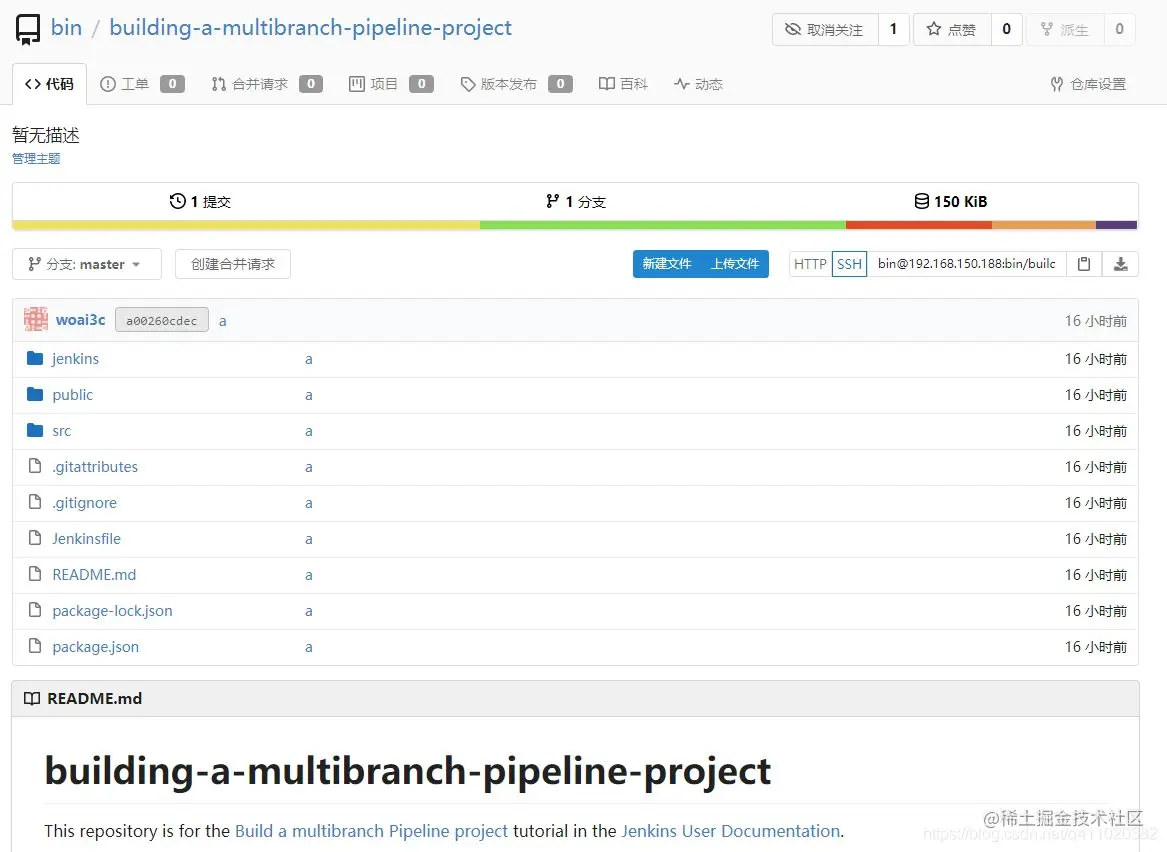Image resolution: width=1167 pixels, height=852 pixels.
Task: Click the storage icon next to 150 KiB
Action: (921, 201)
